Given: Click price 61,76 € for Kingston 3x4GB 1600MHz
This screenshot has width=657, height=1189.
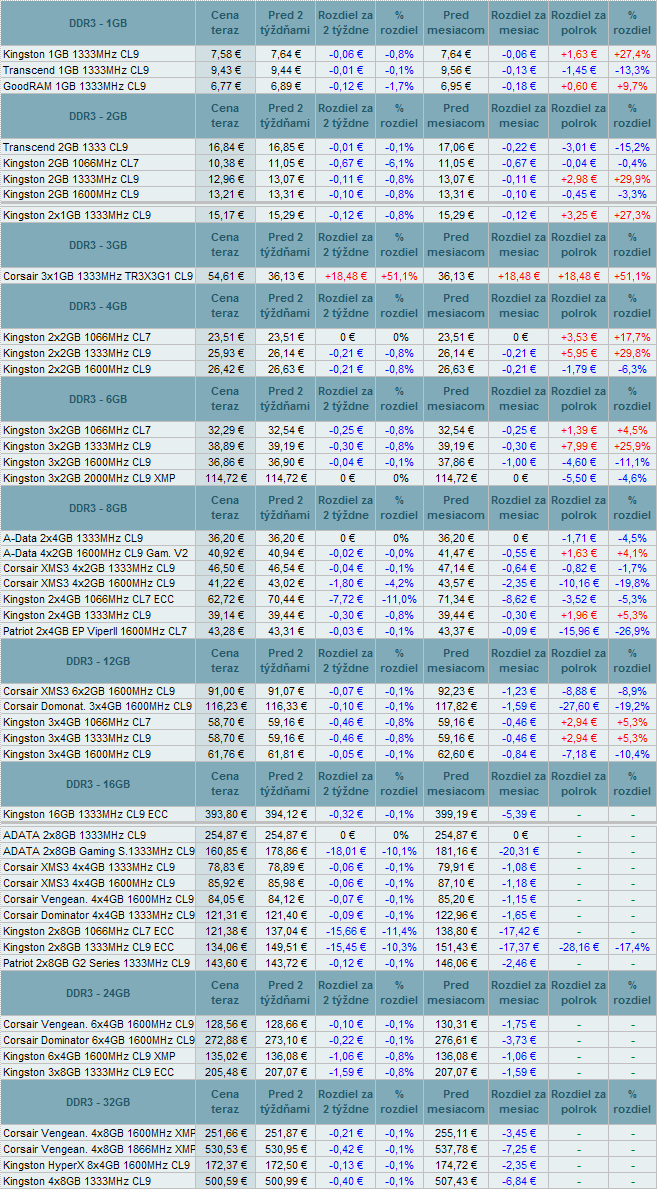Looking at the screenshot, I should (225, 754).
